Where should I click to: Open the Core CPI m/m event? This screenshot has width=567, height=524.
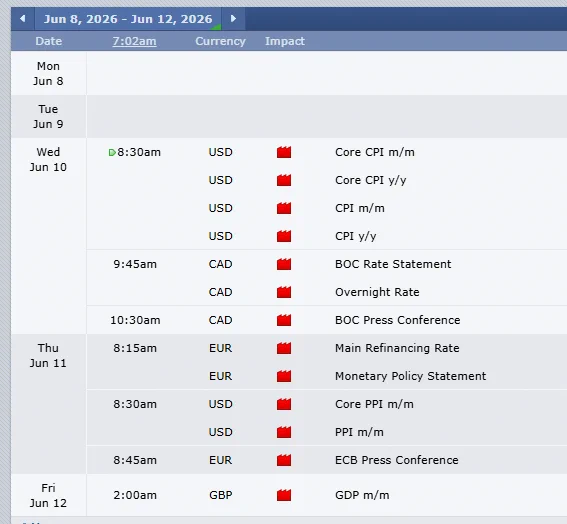point(375,152)
